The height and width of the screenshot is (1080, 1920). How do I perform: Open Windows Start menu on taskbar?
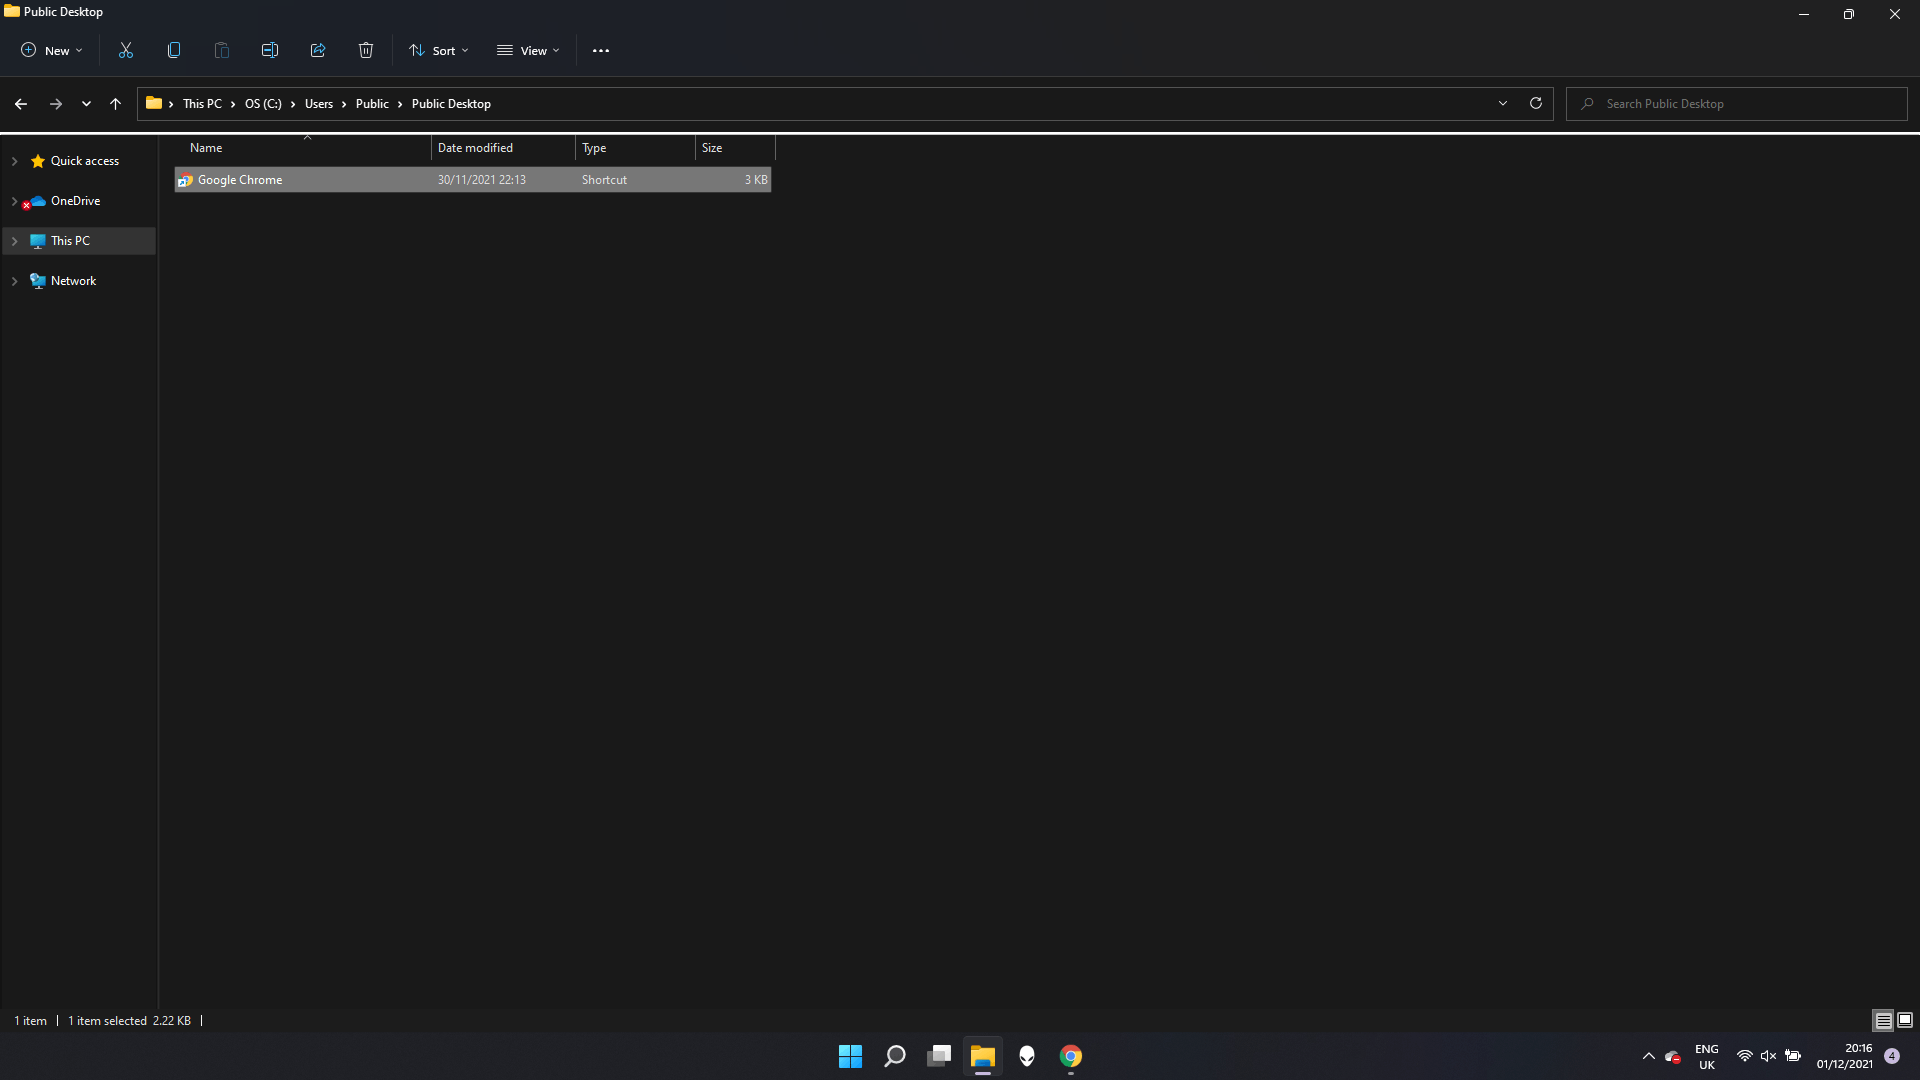click(x=850, y=1056)
